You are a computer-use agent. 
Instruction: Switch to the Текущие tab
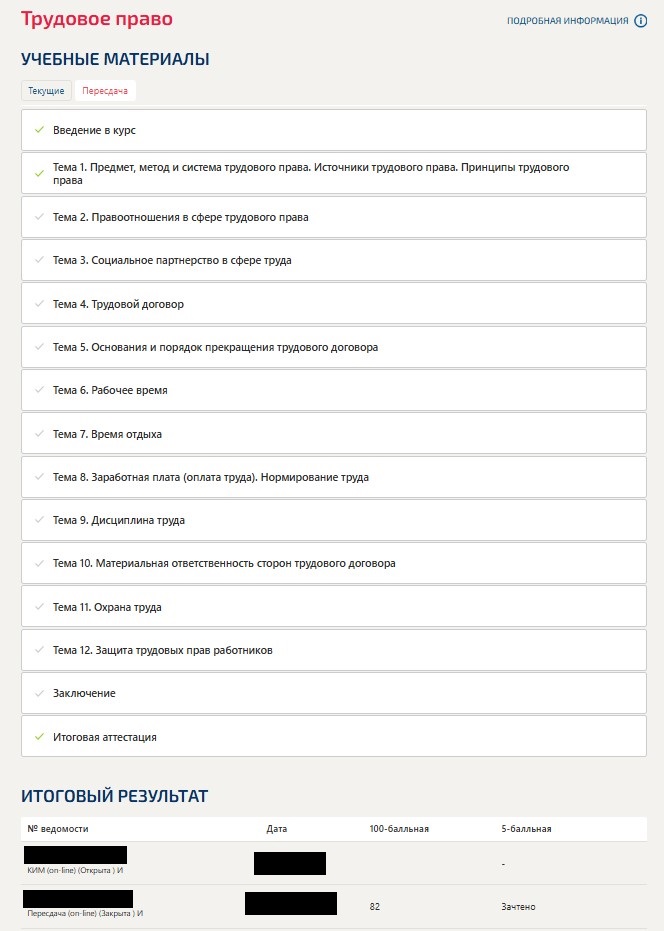46,91
